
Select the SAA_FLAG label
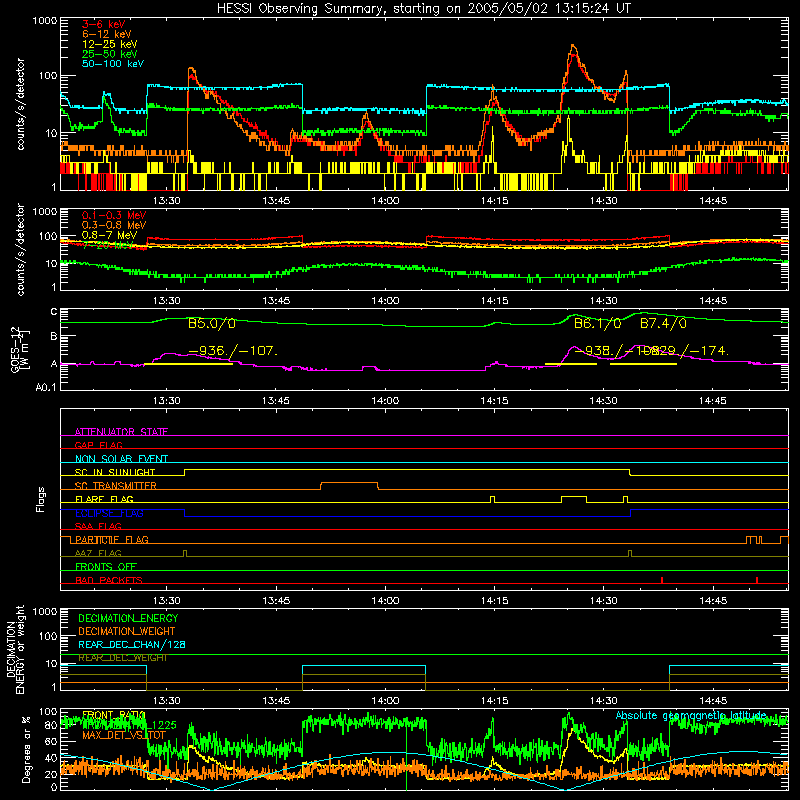pyautogui.click(x=98, y=526)
